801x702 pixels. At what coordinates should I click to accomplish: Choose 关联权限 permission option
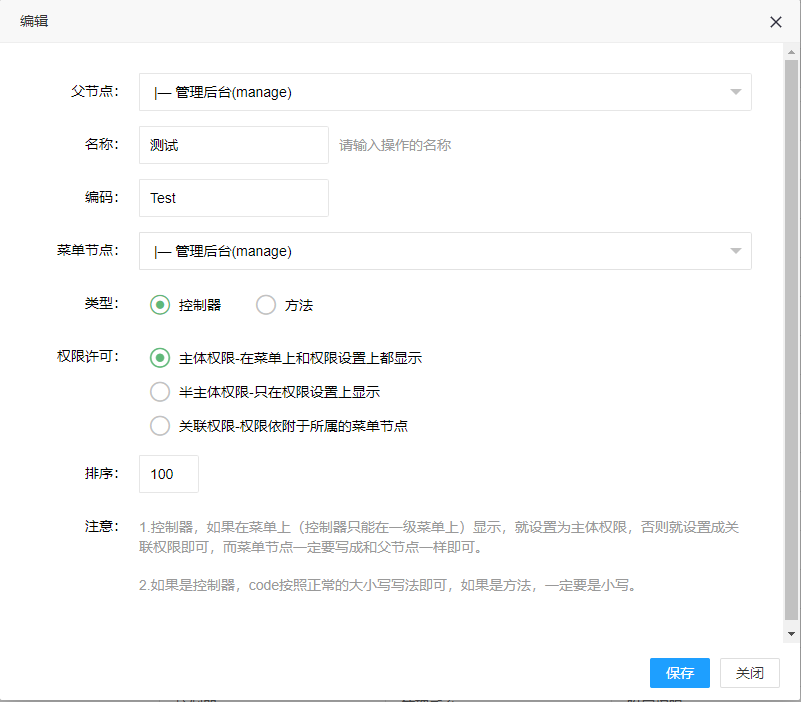160,426
